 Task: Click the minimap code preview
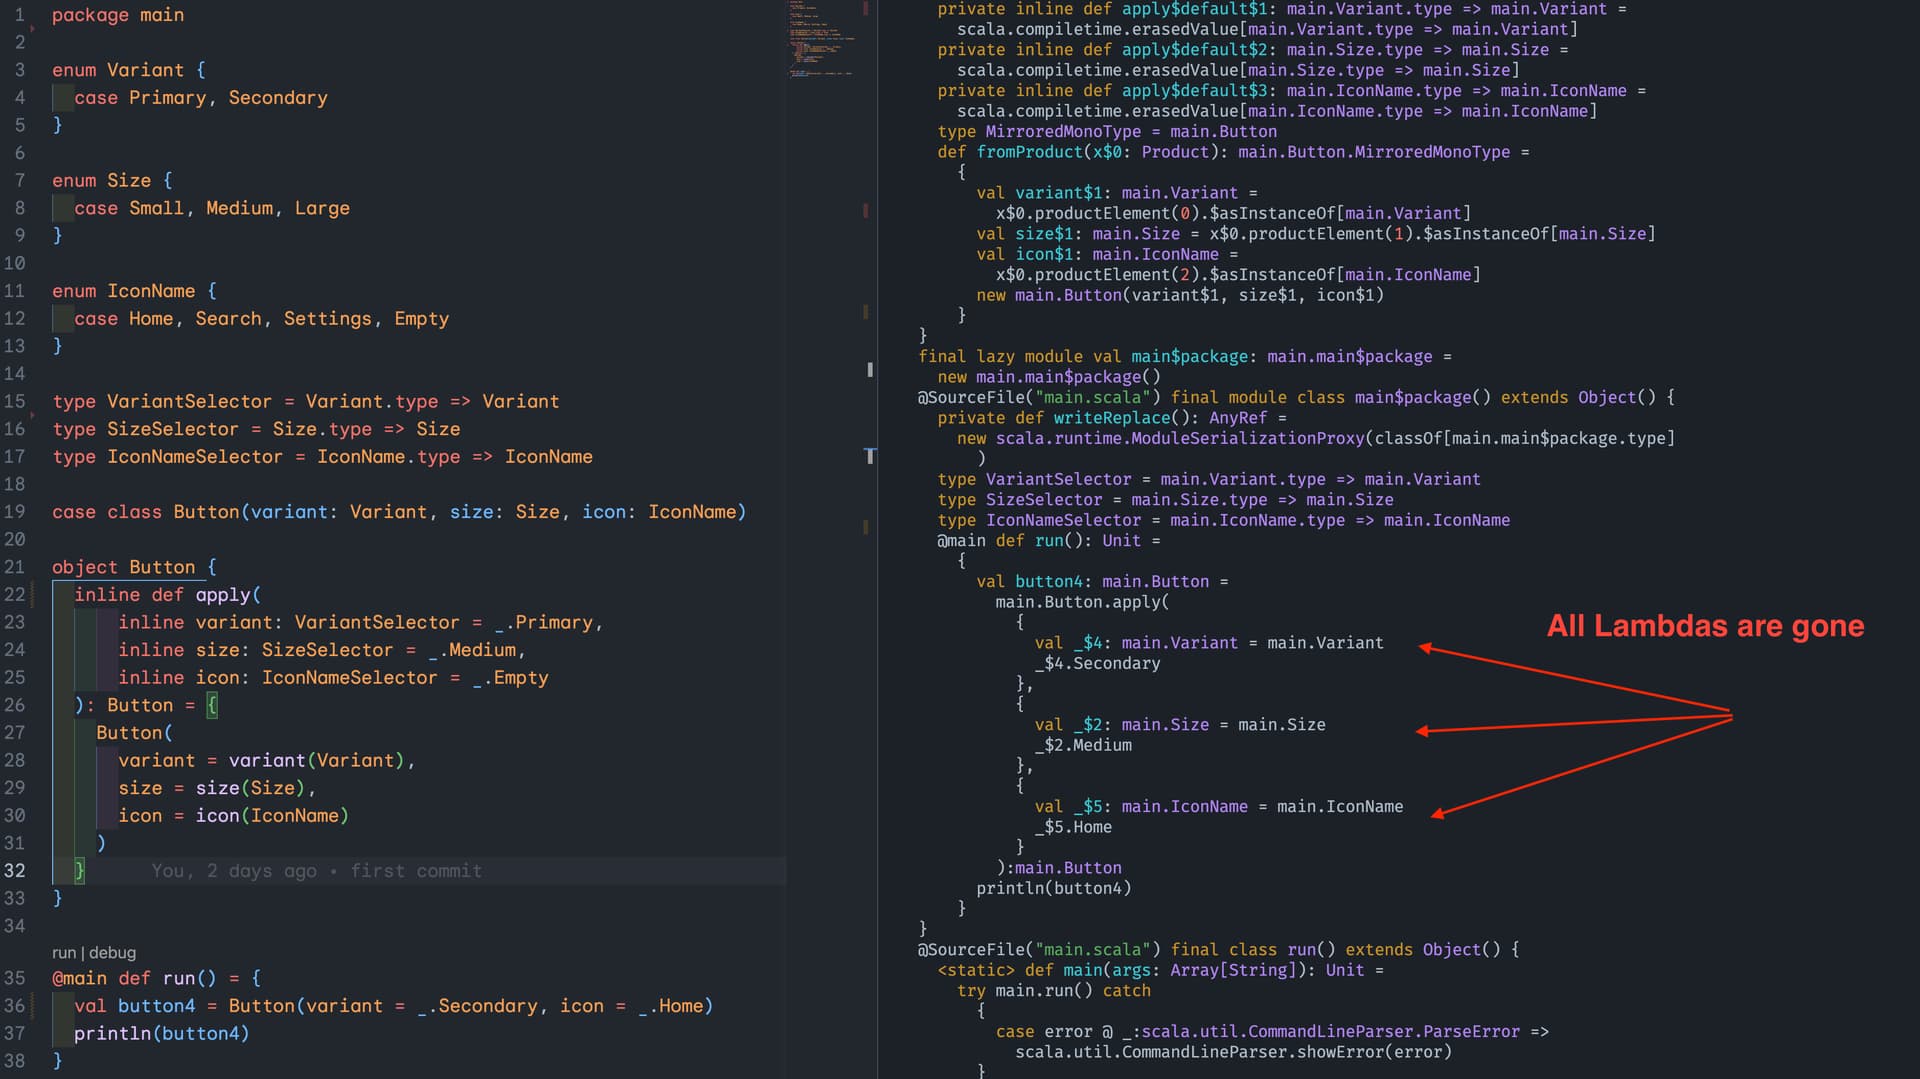click(x=820, y=40)
